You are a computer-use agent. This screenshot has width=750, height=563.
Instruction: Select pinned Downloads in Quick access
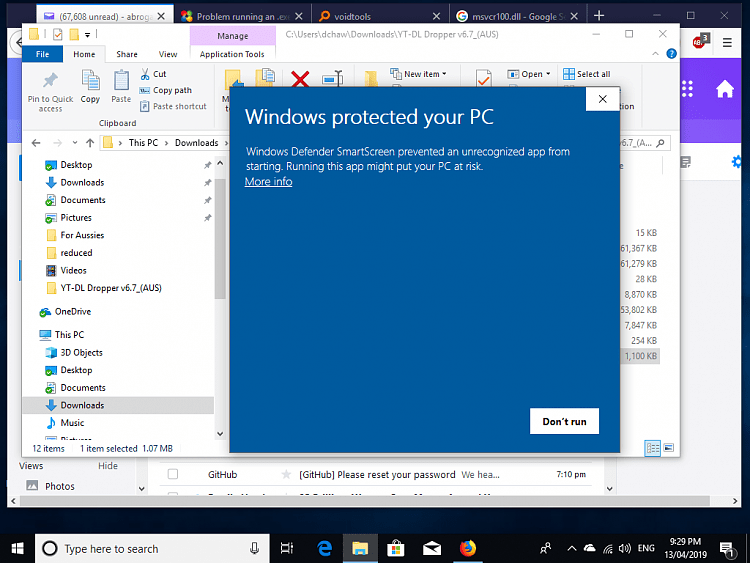tap(82, 182)
